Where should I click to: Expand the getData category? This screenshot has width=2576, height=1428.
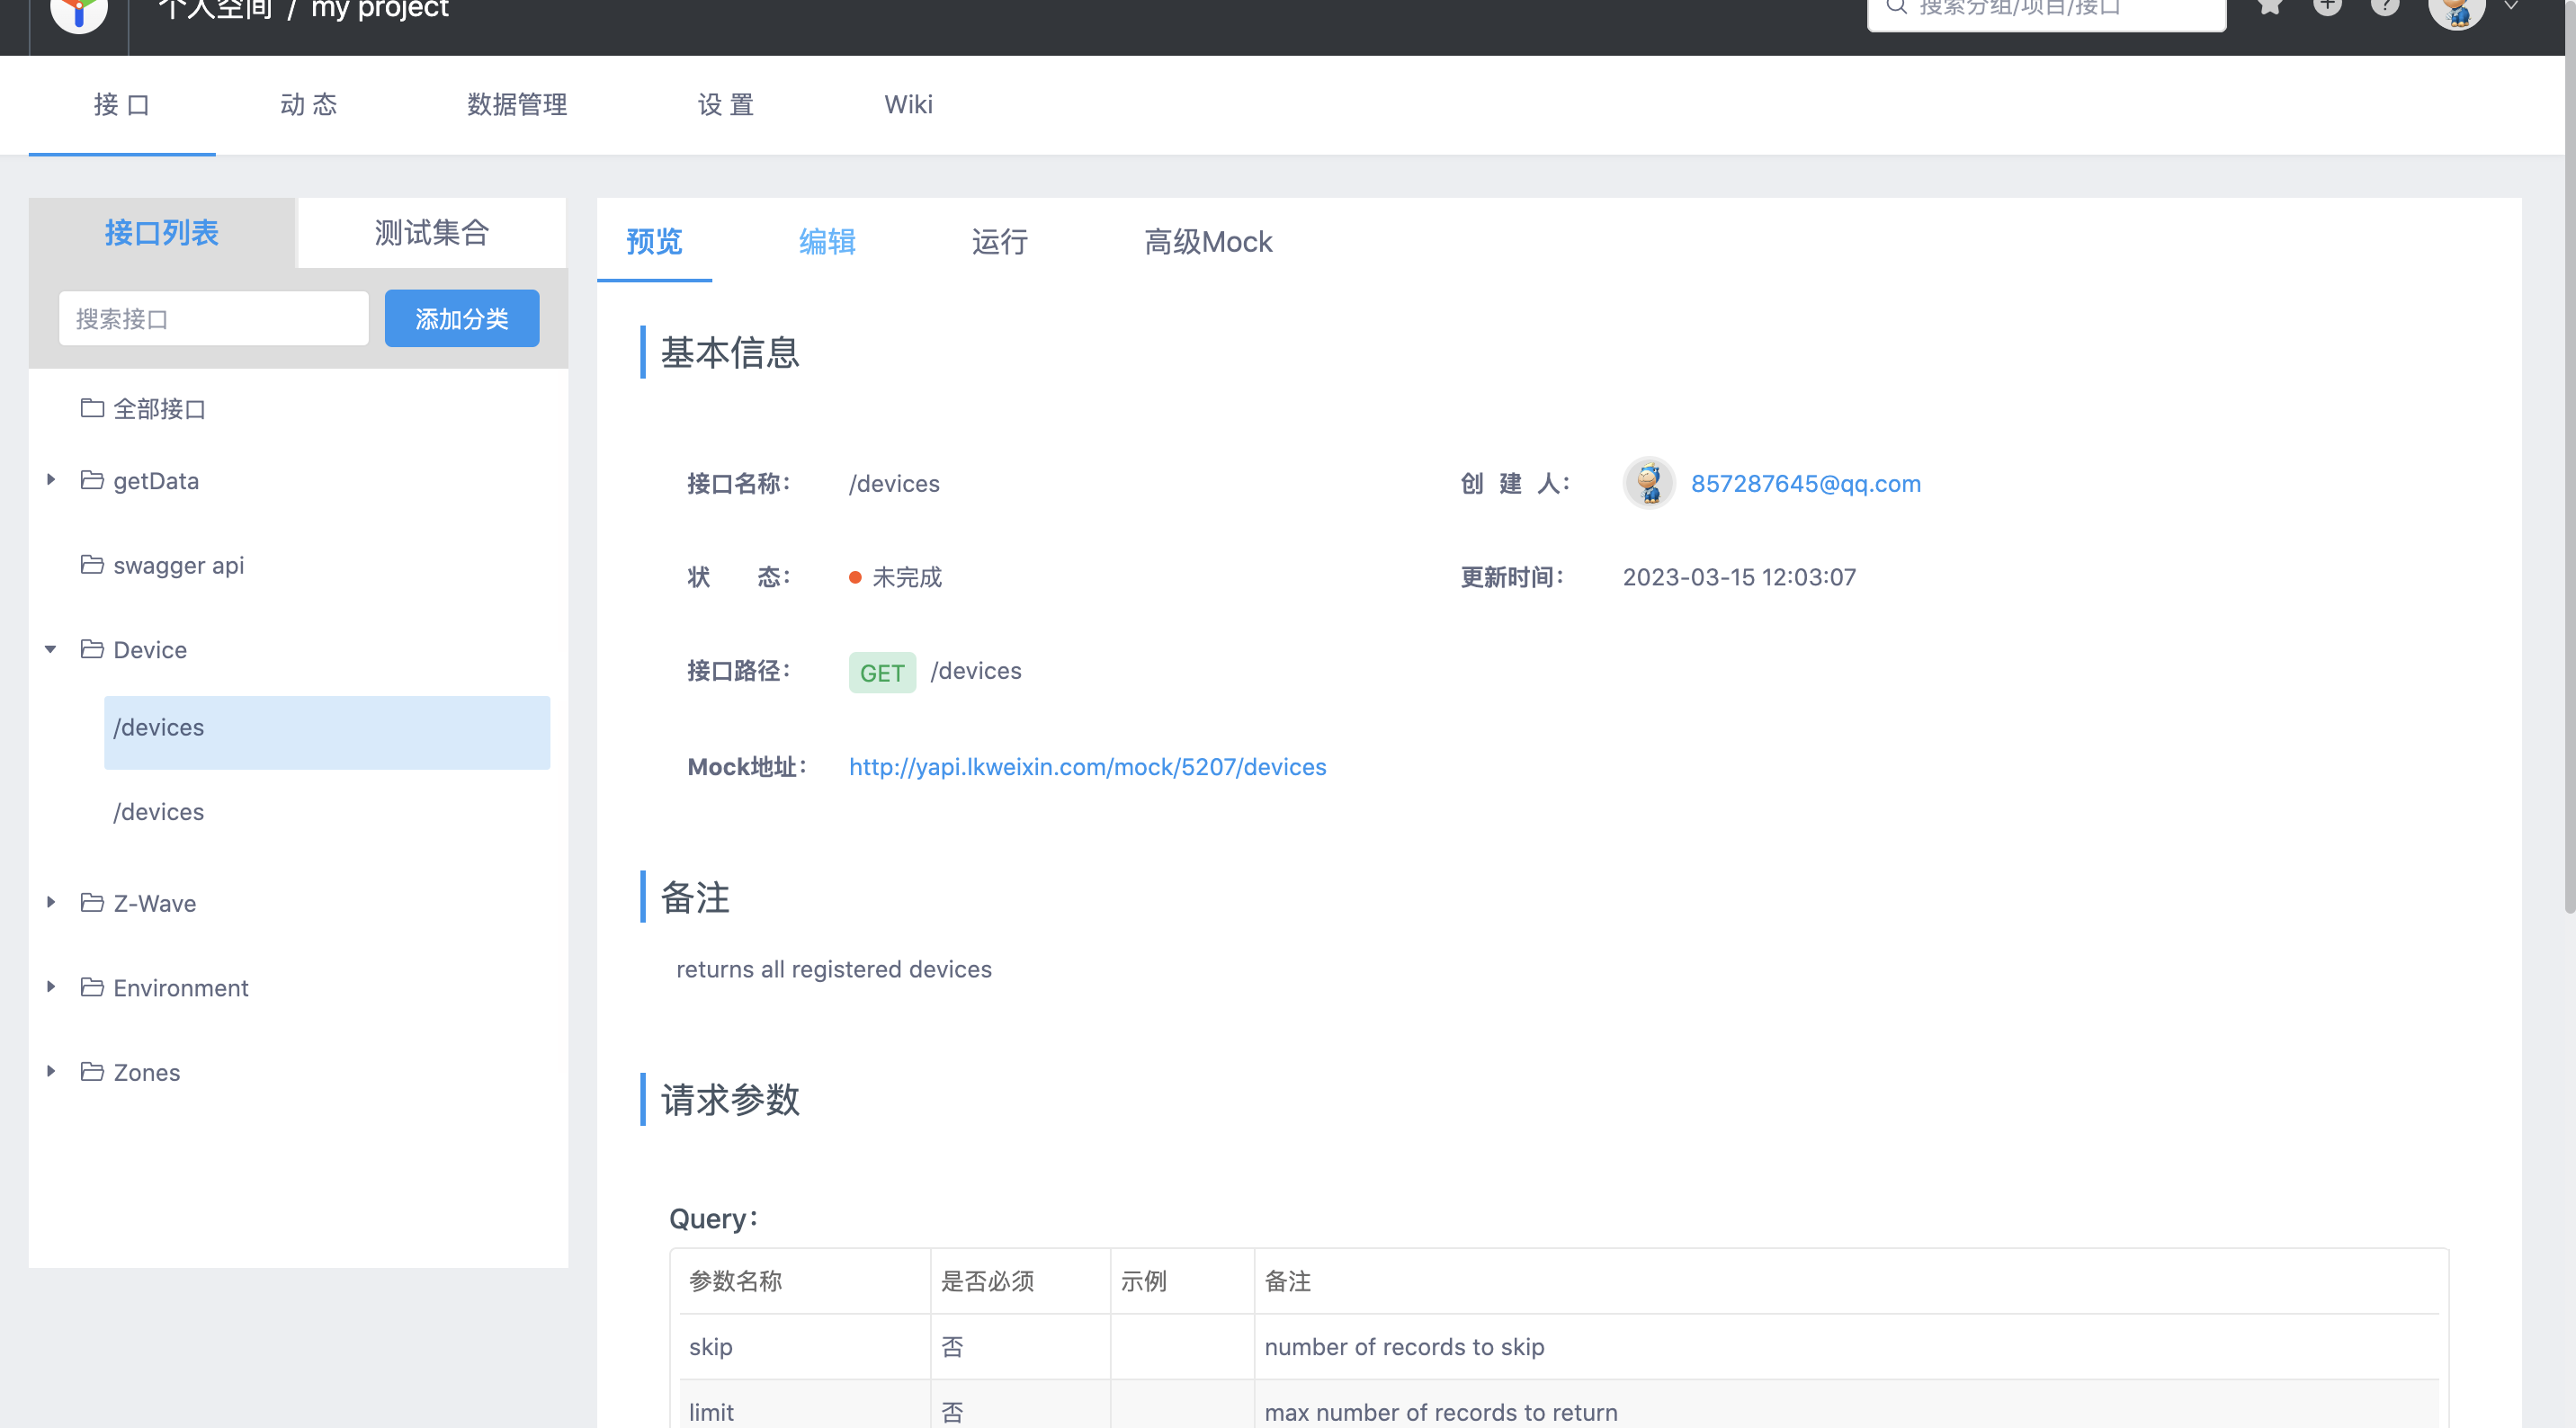pos(51,480)
